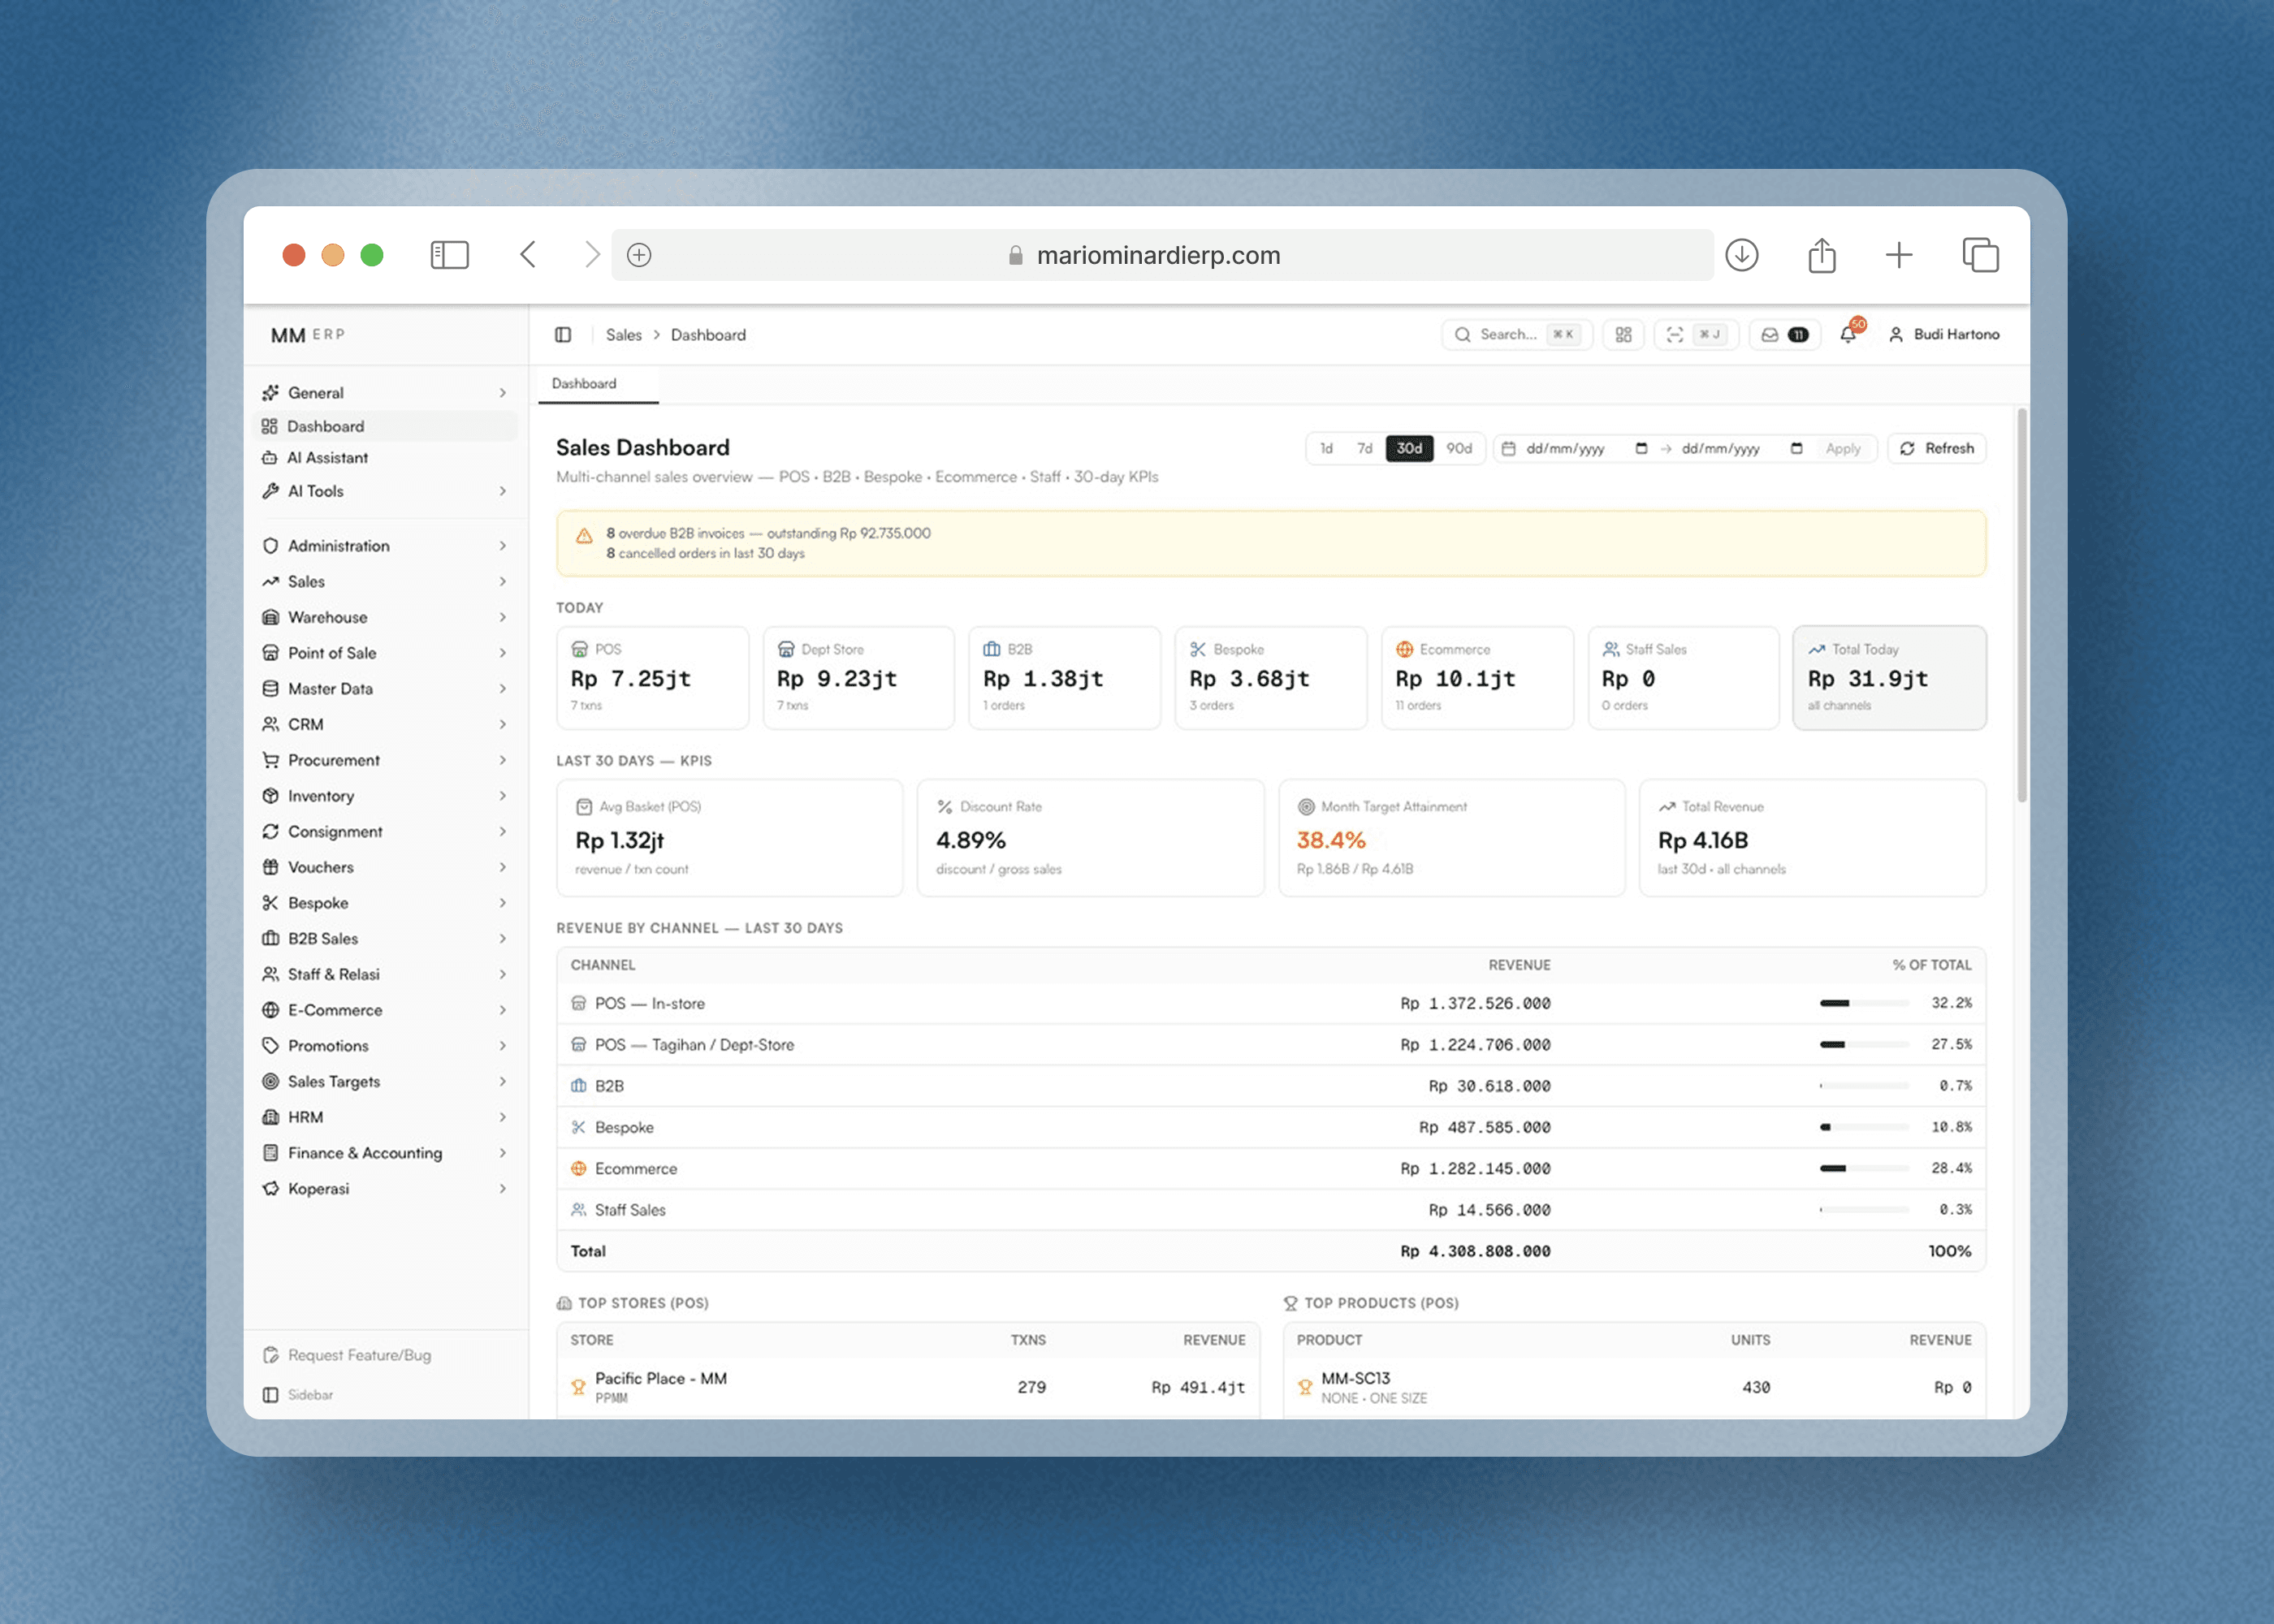Open the start date calendar picker icon

point(1641,449)
